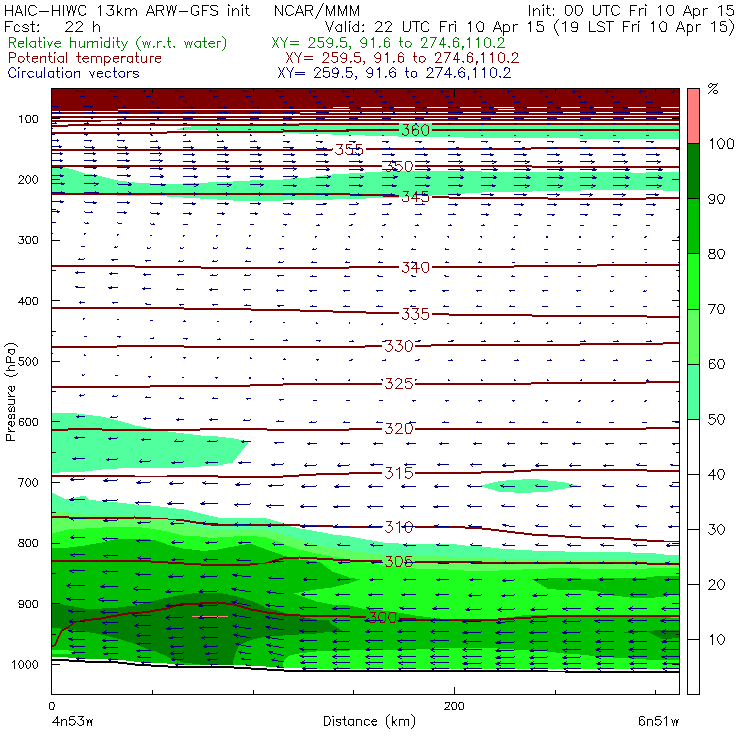740x740 pixels.
Task: Click the 350 potential temperature contour label
Action: (x=399, y=166)
